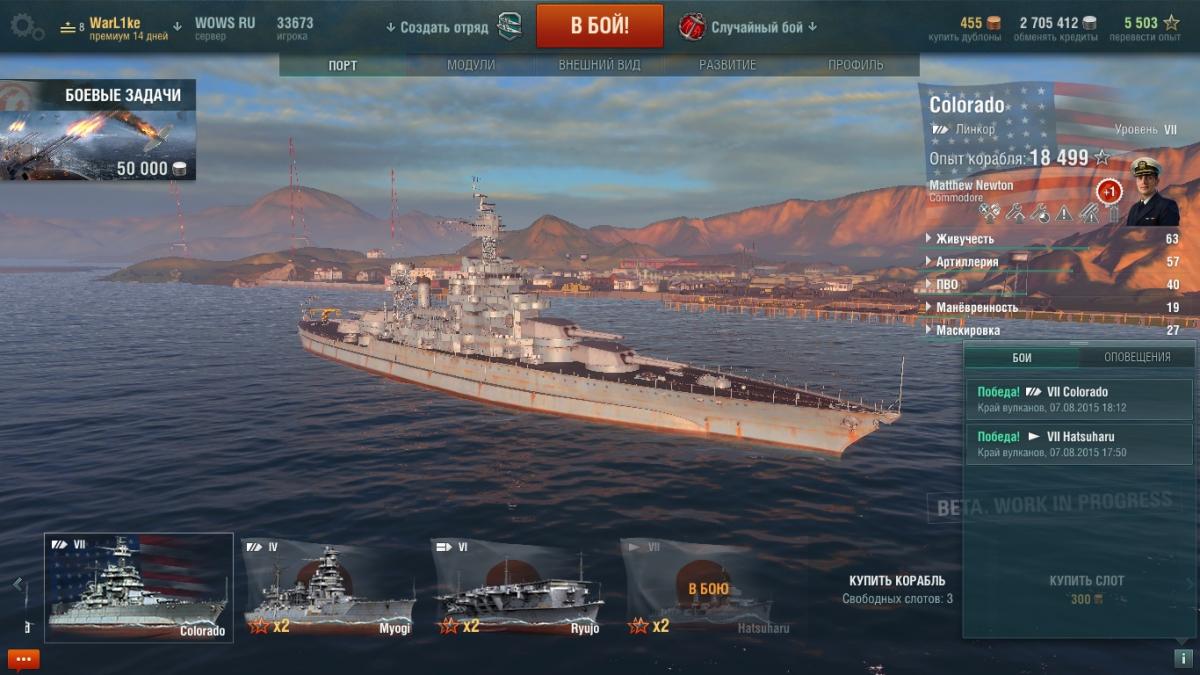Expand the Маскировка parameter section
This screenshot has width=1200, height=675.
[x=1052, y=330]
